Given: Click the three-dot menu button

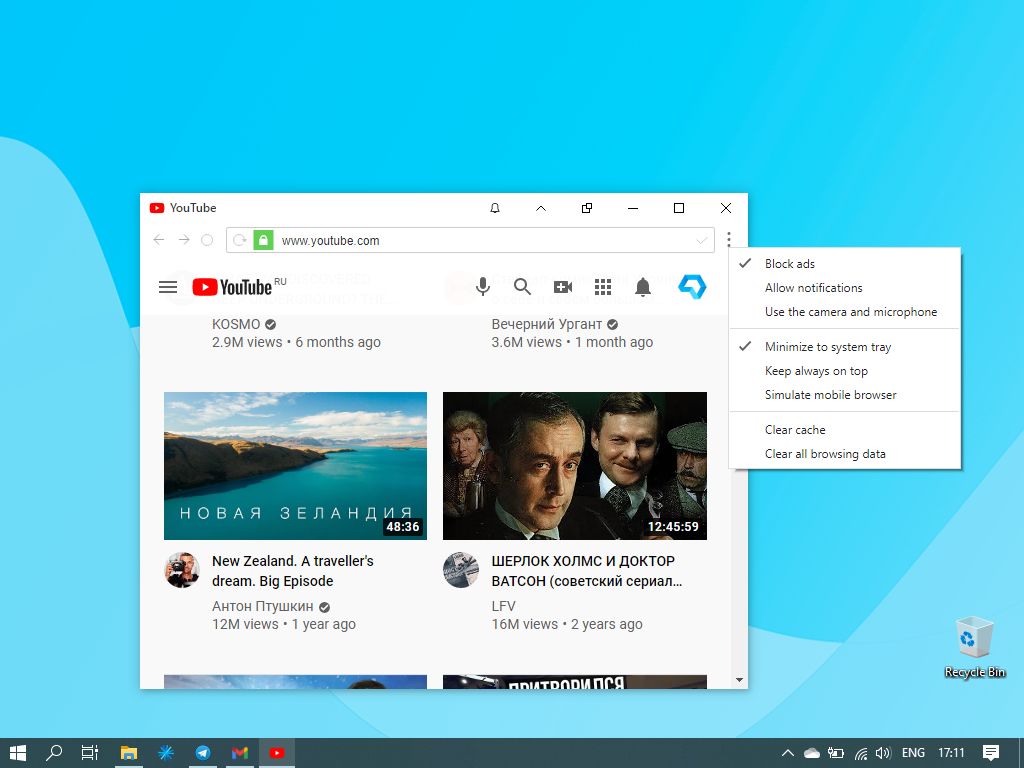Looking at the screenshot, I should tap(729, 240).
